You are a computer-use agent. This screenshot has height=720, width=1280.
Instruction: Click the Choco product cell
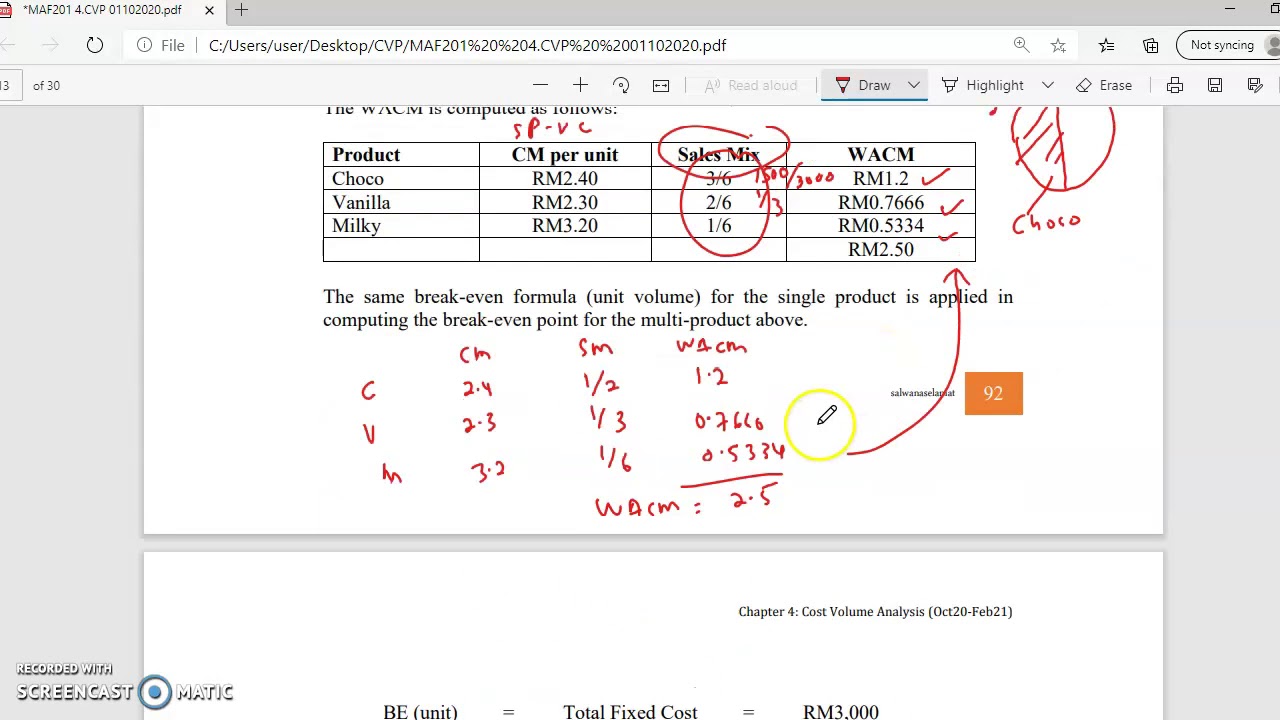[x=401, y=179]
